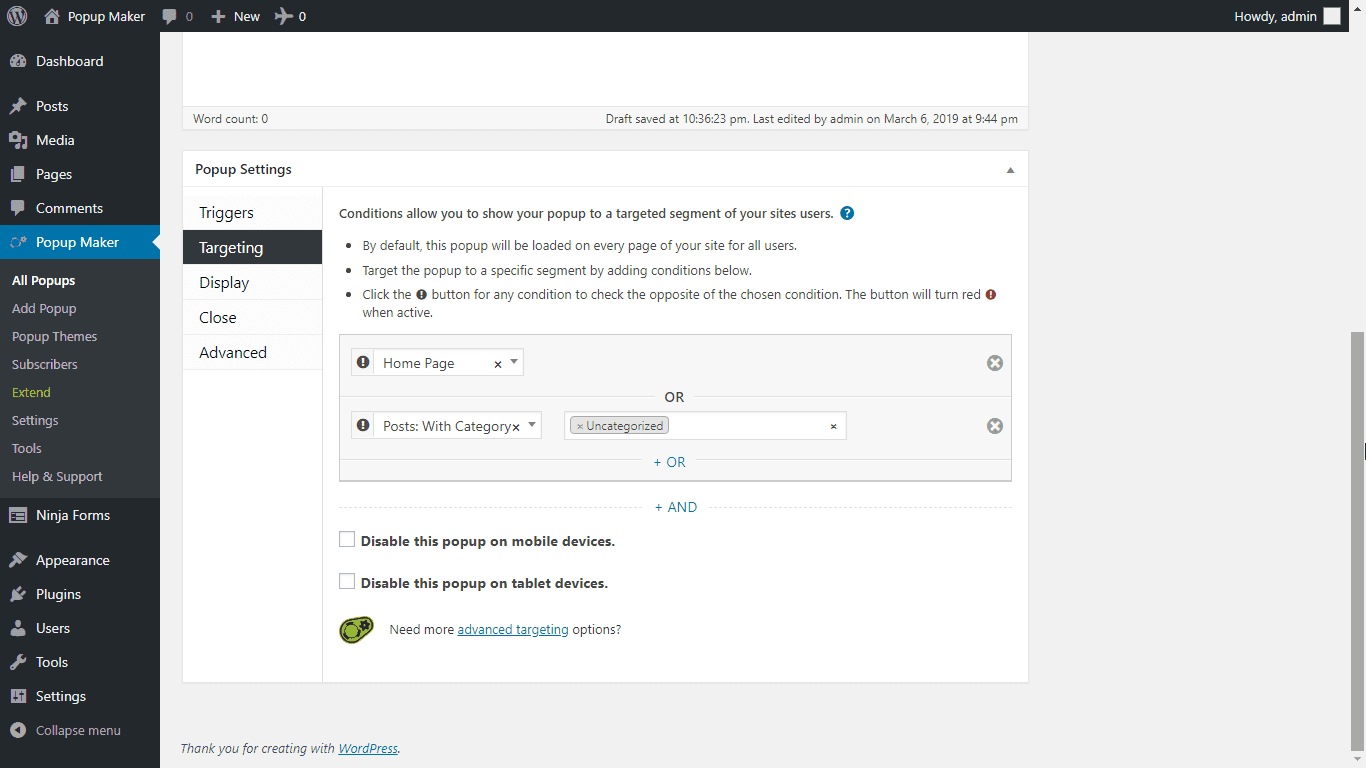Click the admin avatar image
The height and width of the screenshot is (768, 1366).
[1332, 16]
